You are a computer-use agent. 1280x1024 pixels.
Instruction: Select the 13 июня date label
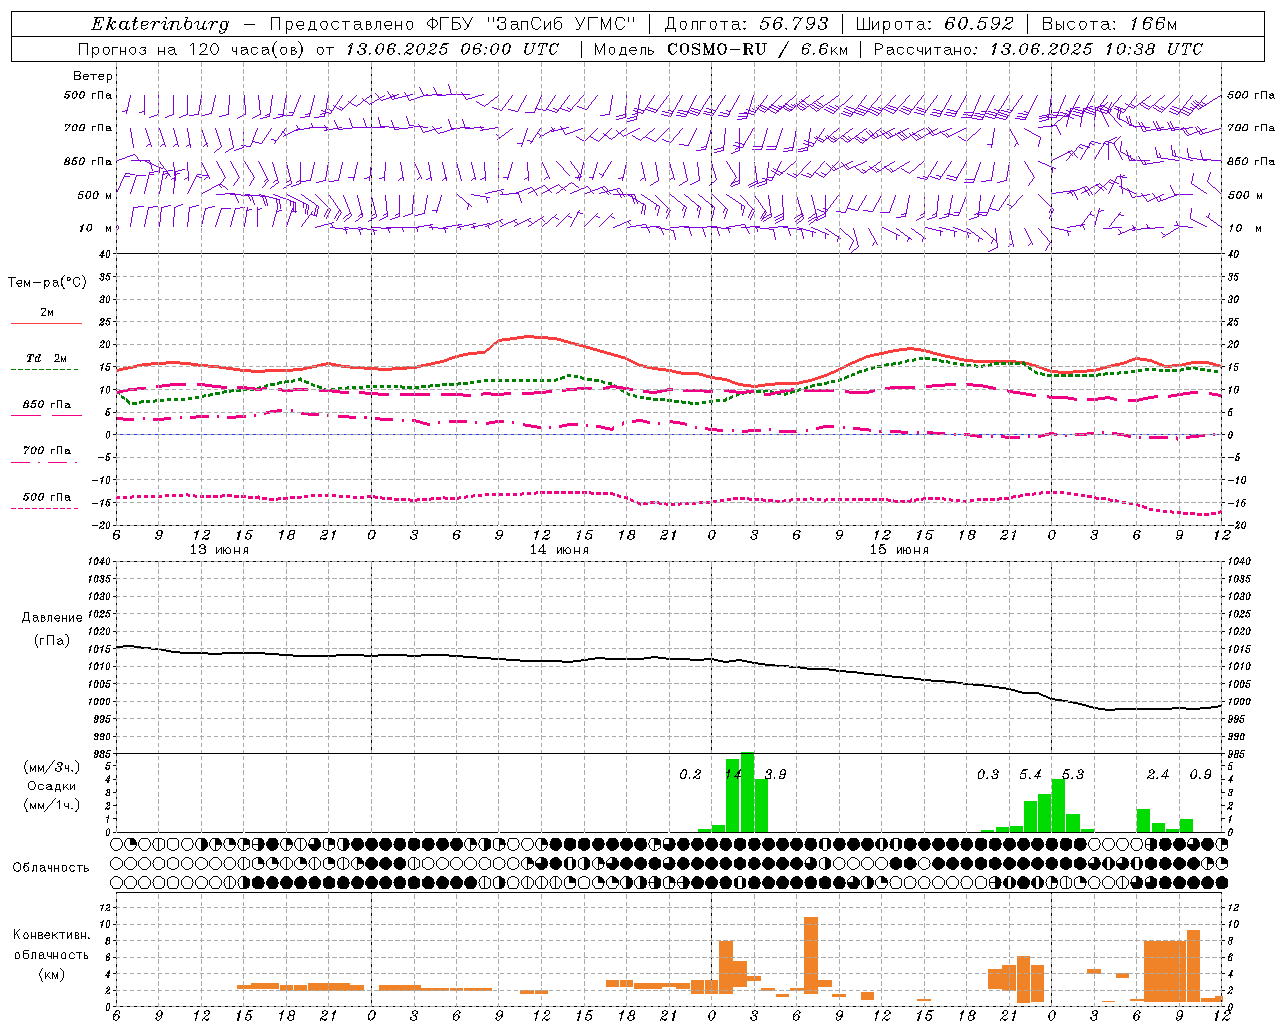tap(219, 550)
